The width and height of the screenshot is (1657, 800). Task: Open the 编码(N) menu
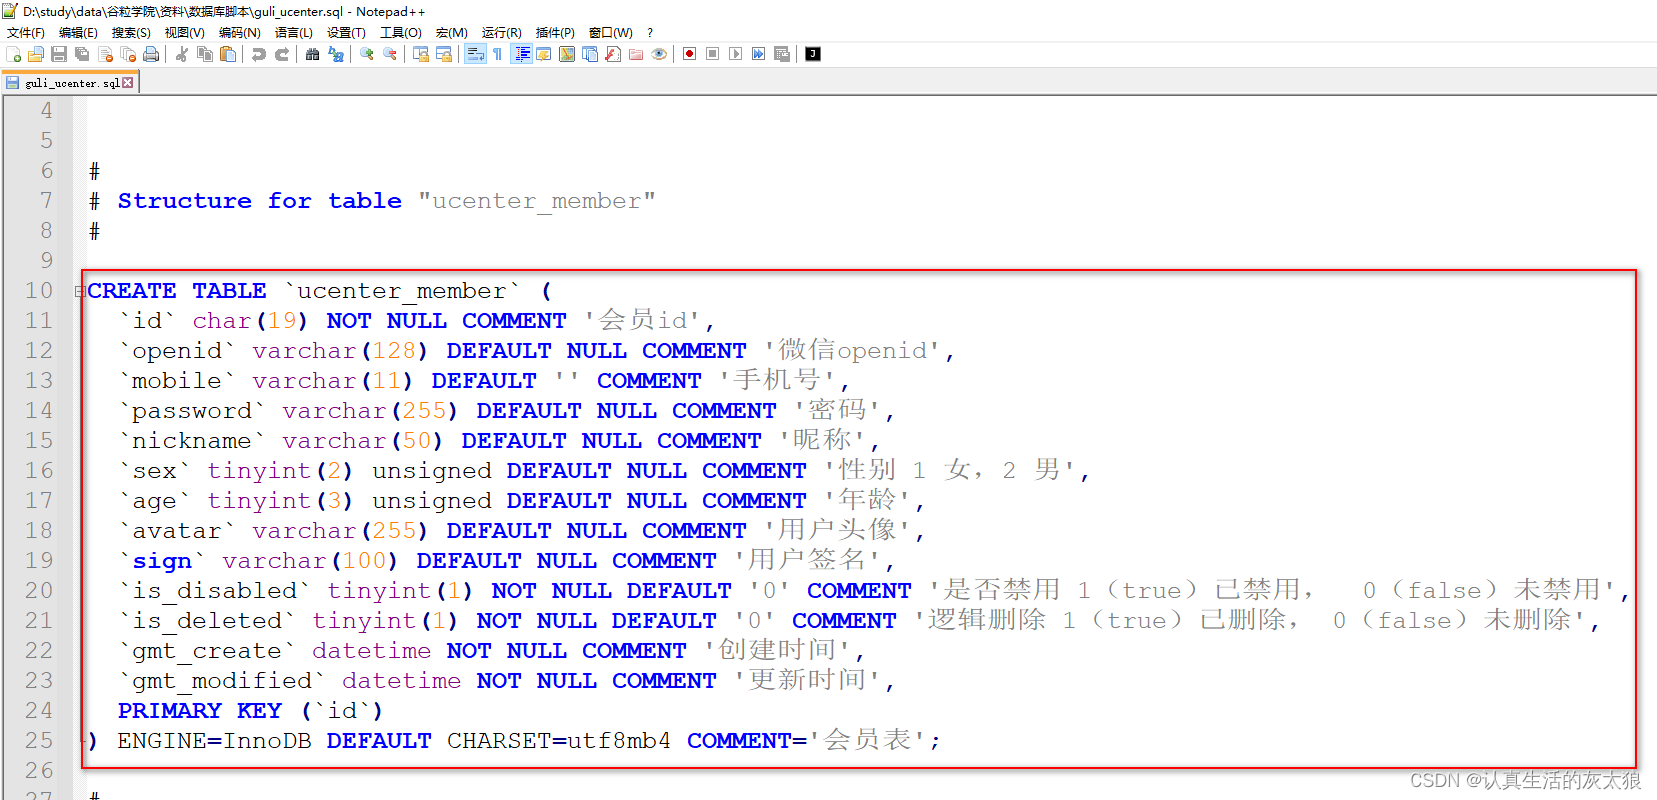pos(240,33)
